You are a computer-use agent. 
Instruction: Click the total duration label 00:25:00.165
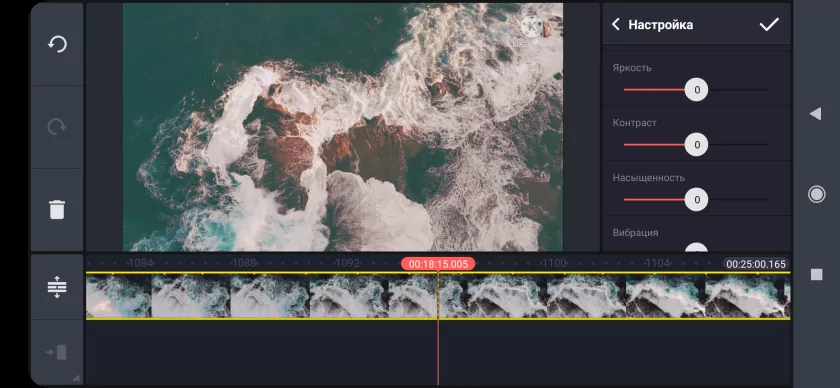click(756, 264)
